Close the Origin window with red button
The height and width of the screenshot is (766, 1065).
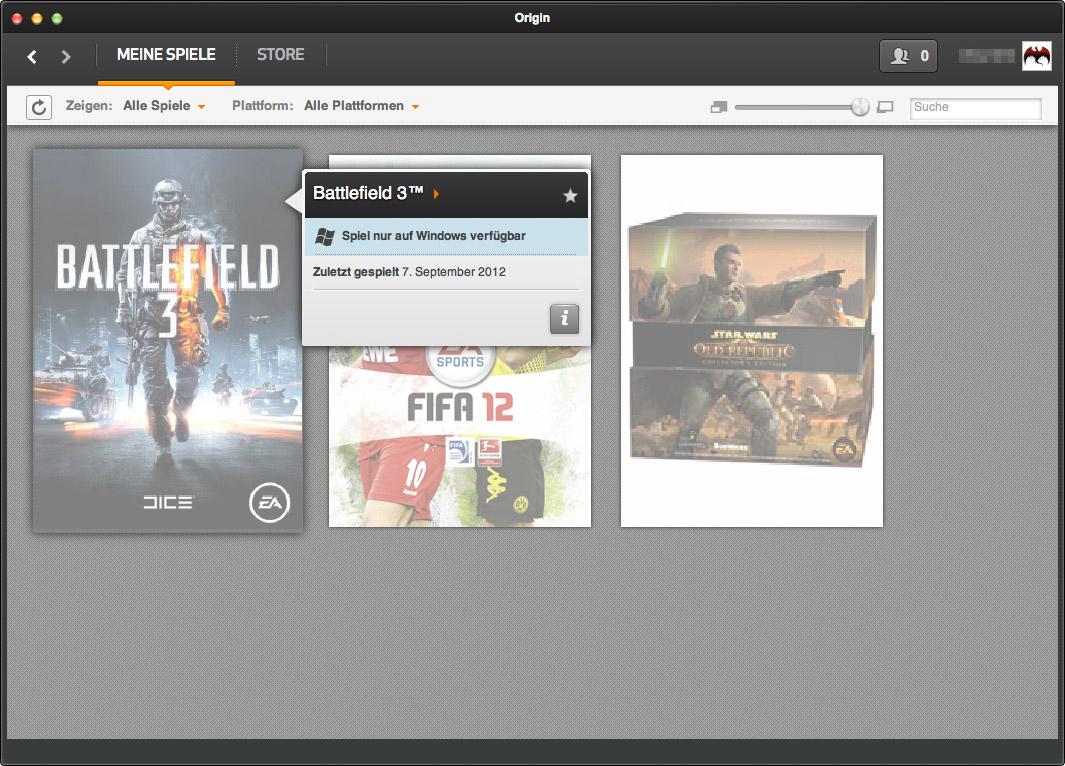tap(18, 18)
